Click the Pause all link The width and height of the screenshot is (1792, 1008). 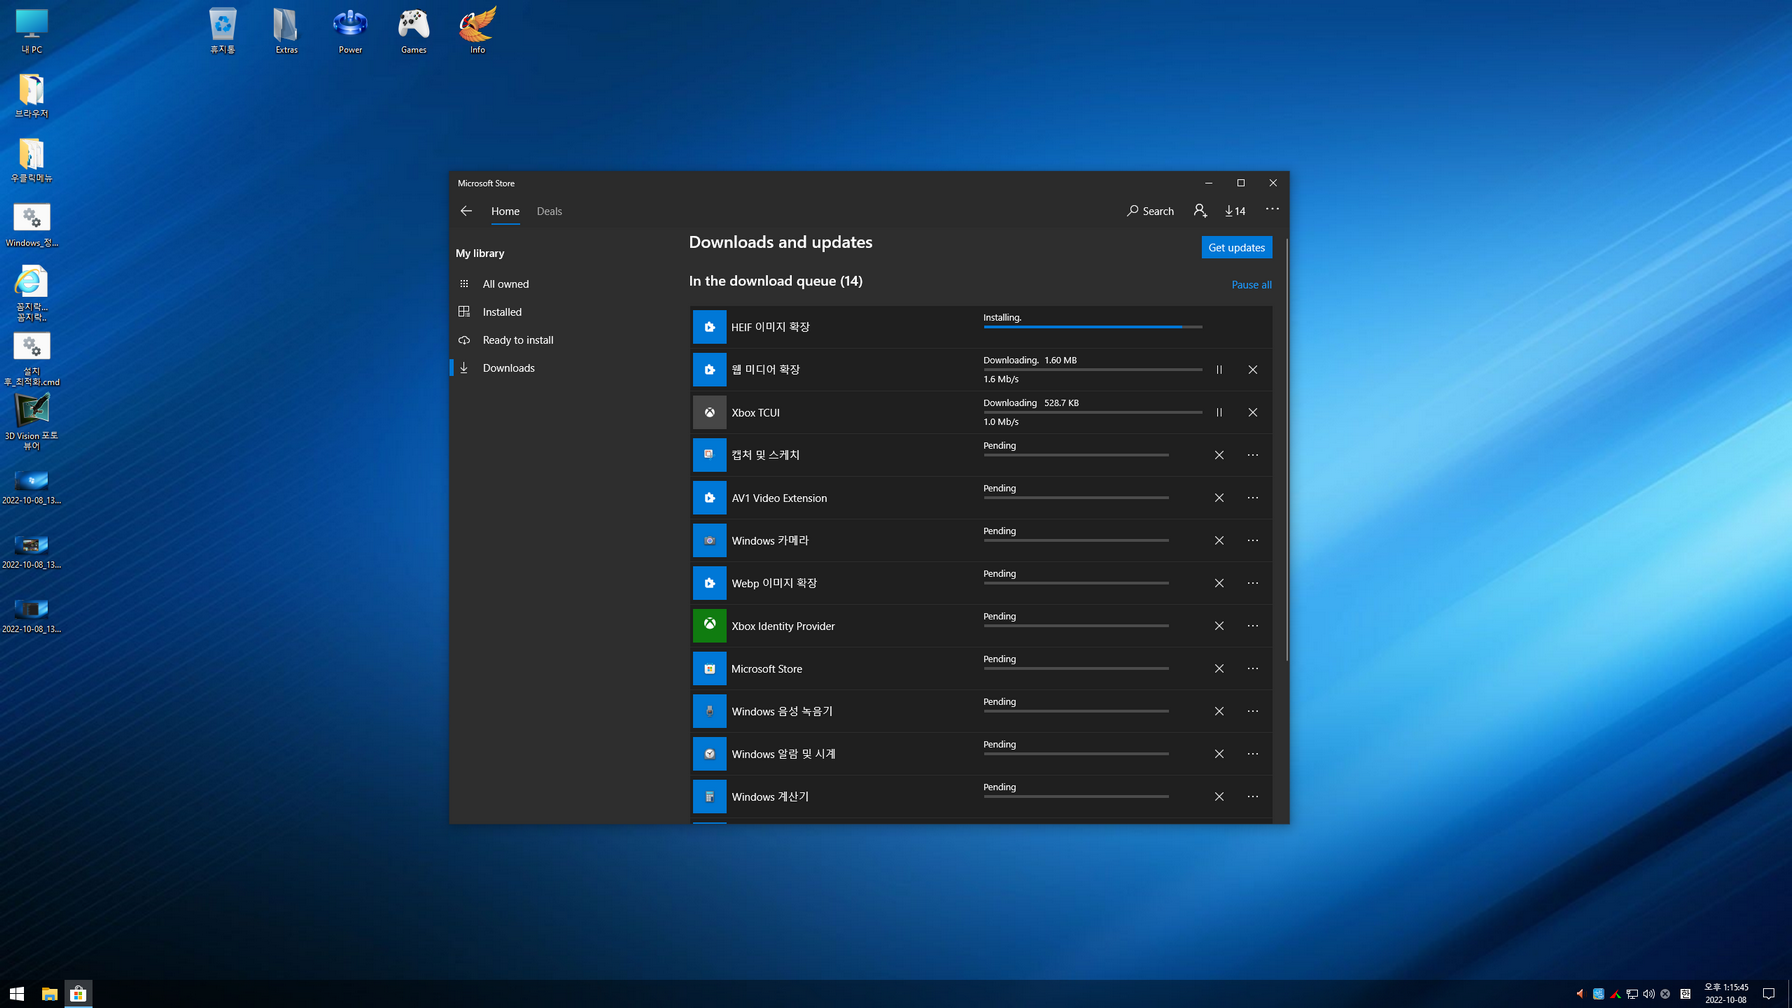(x=1251, y=285)
